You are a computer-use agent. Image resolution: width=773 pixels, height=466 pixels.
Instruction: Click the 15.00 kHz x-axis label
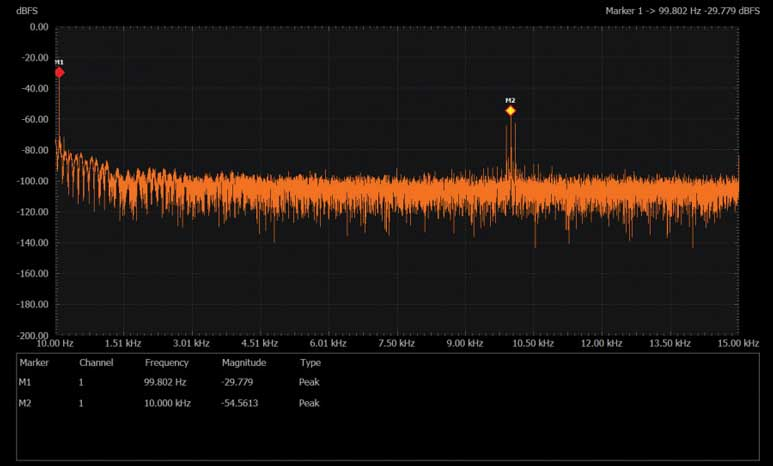click(x=740, y=343)
